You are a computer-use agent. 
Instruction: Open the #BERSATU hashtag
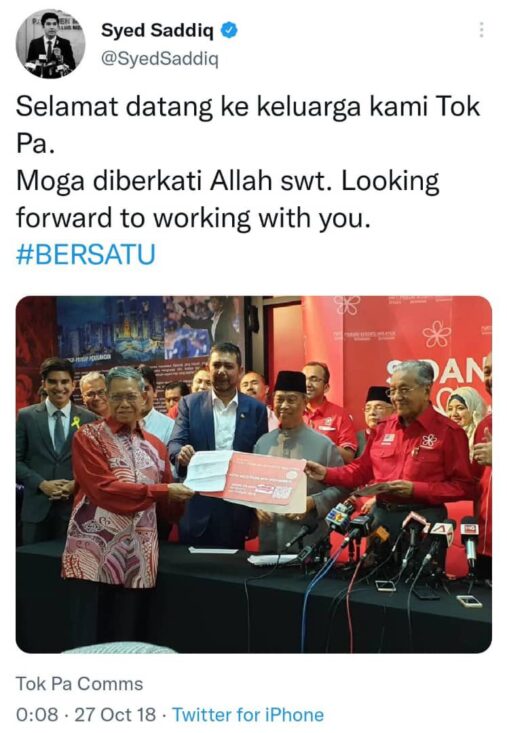86,254
